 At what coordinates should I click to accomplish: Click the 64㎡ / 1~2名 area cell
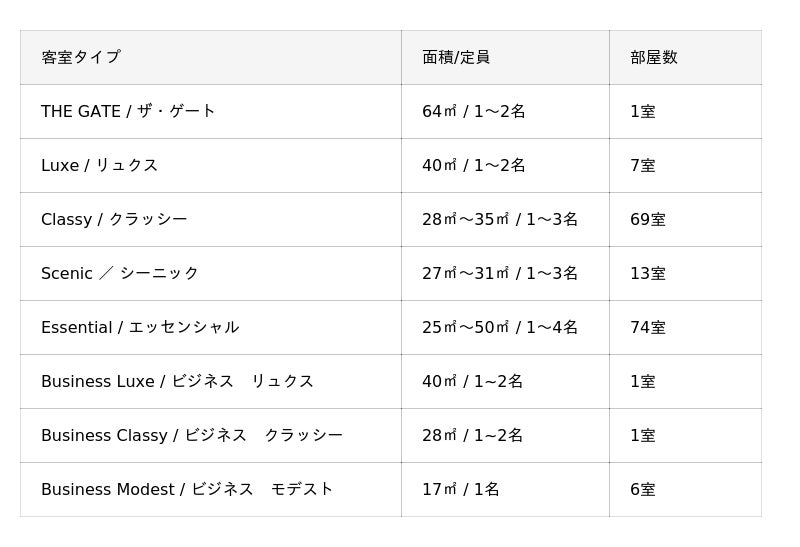pyautogui.click(x=473, y=111)
